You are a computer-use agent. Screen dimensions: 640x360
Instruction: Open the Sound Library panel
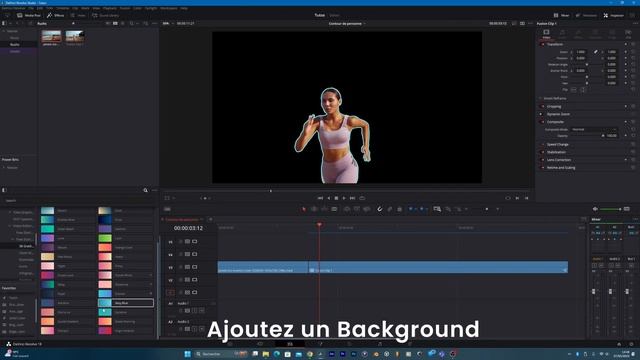click(x=105, y=16)
